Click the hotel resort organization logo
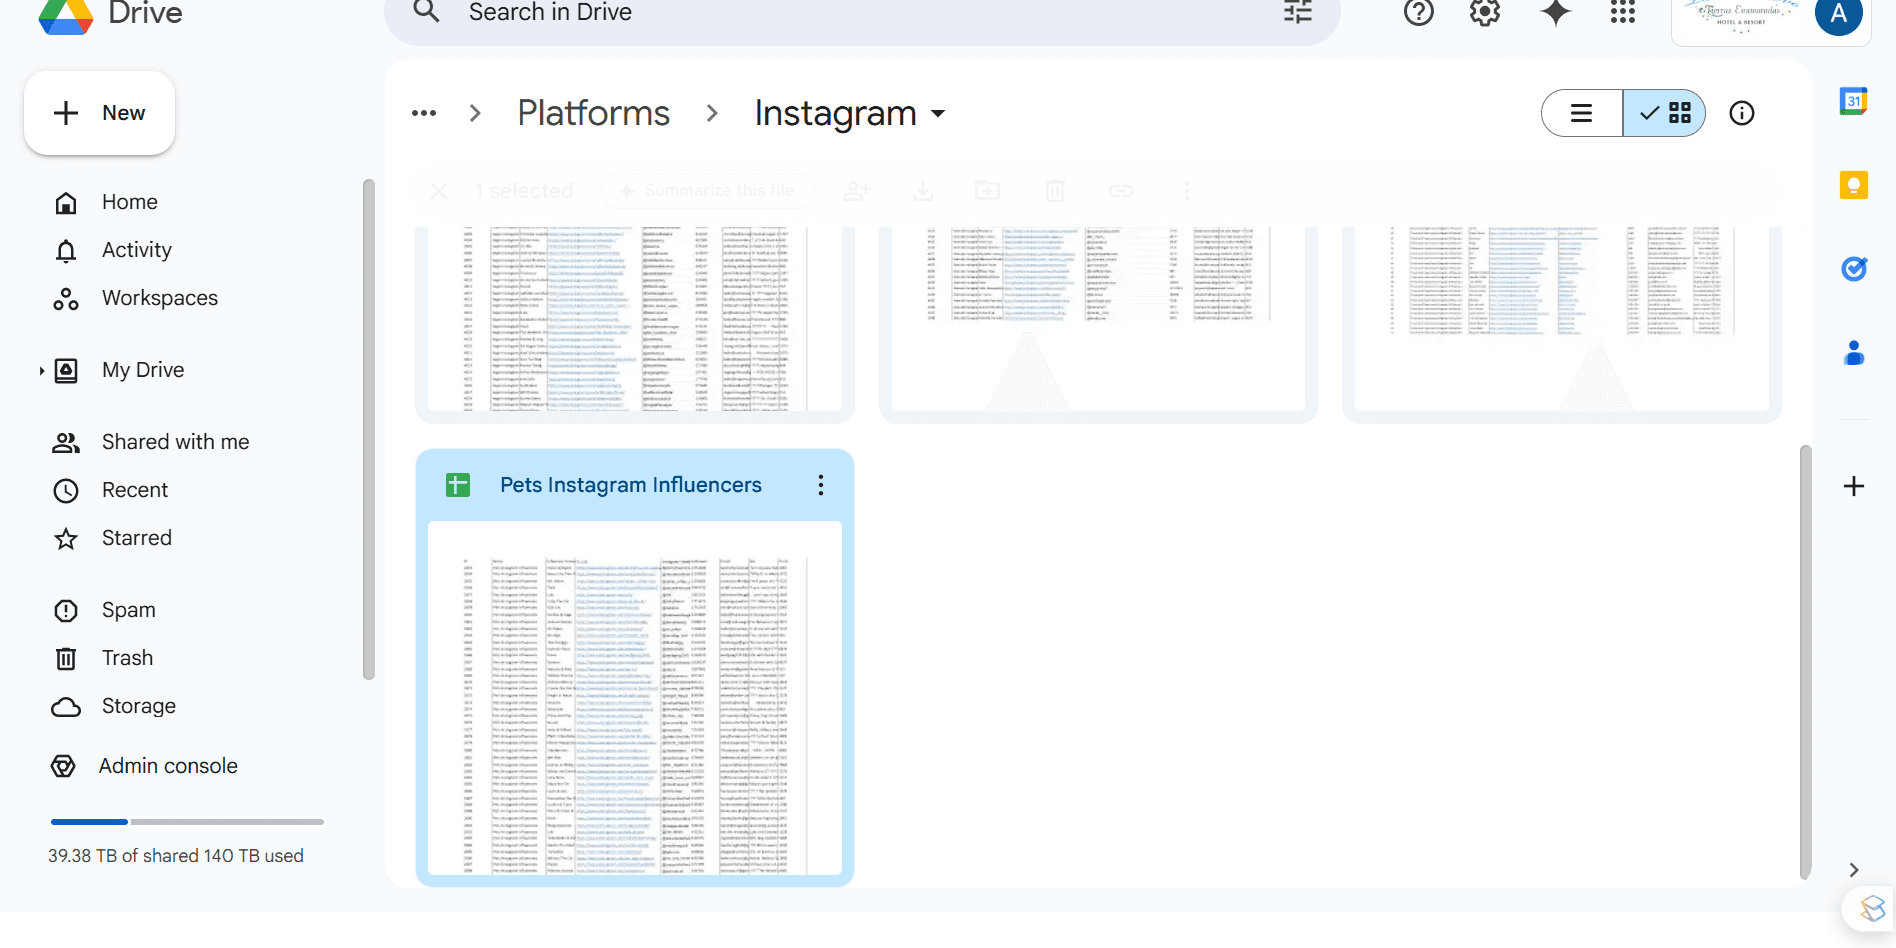 [1742, 16]
